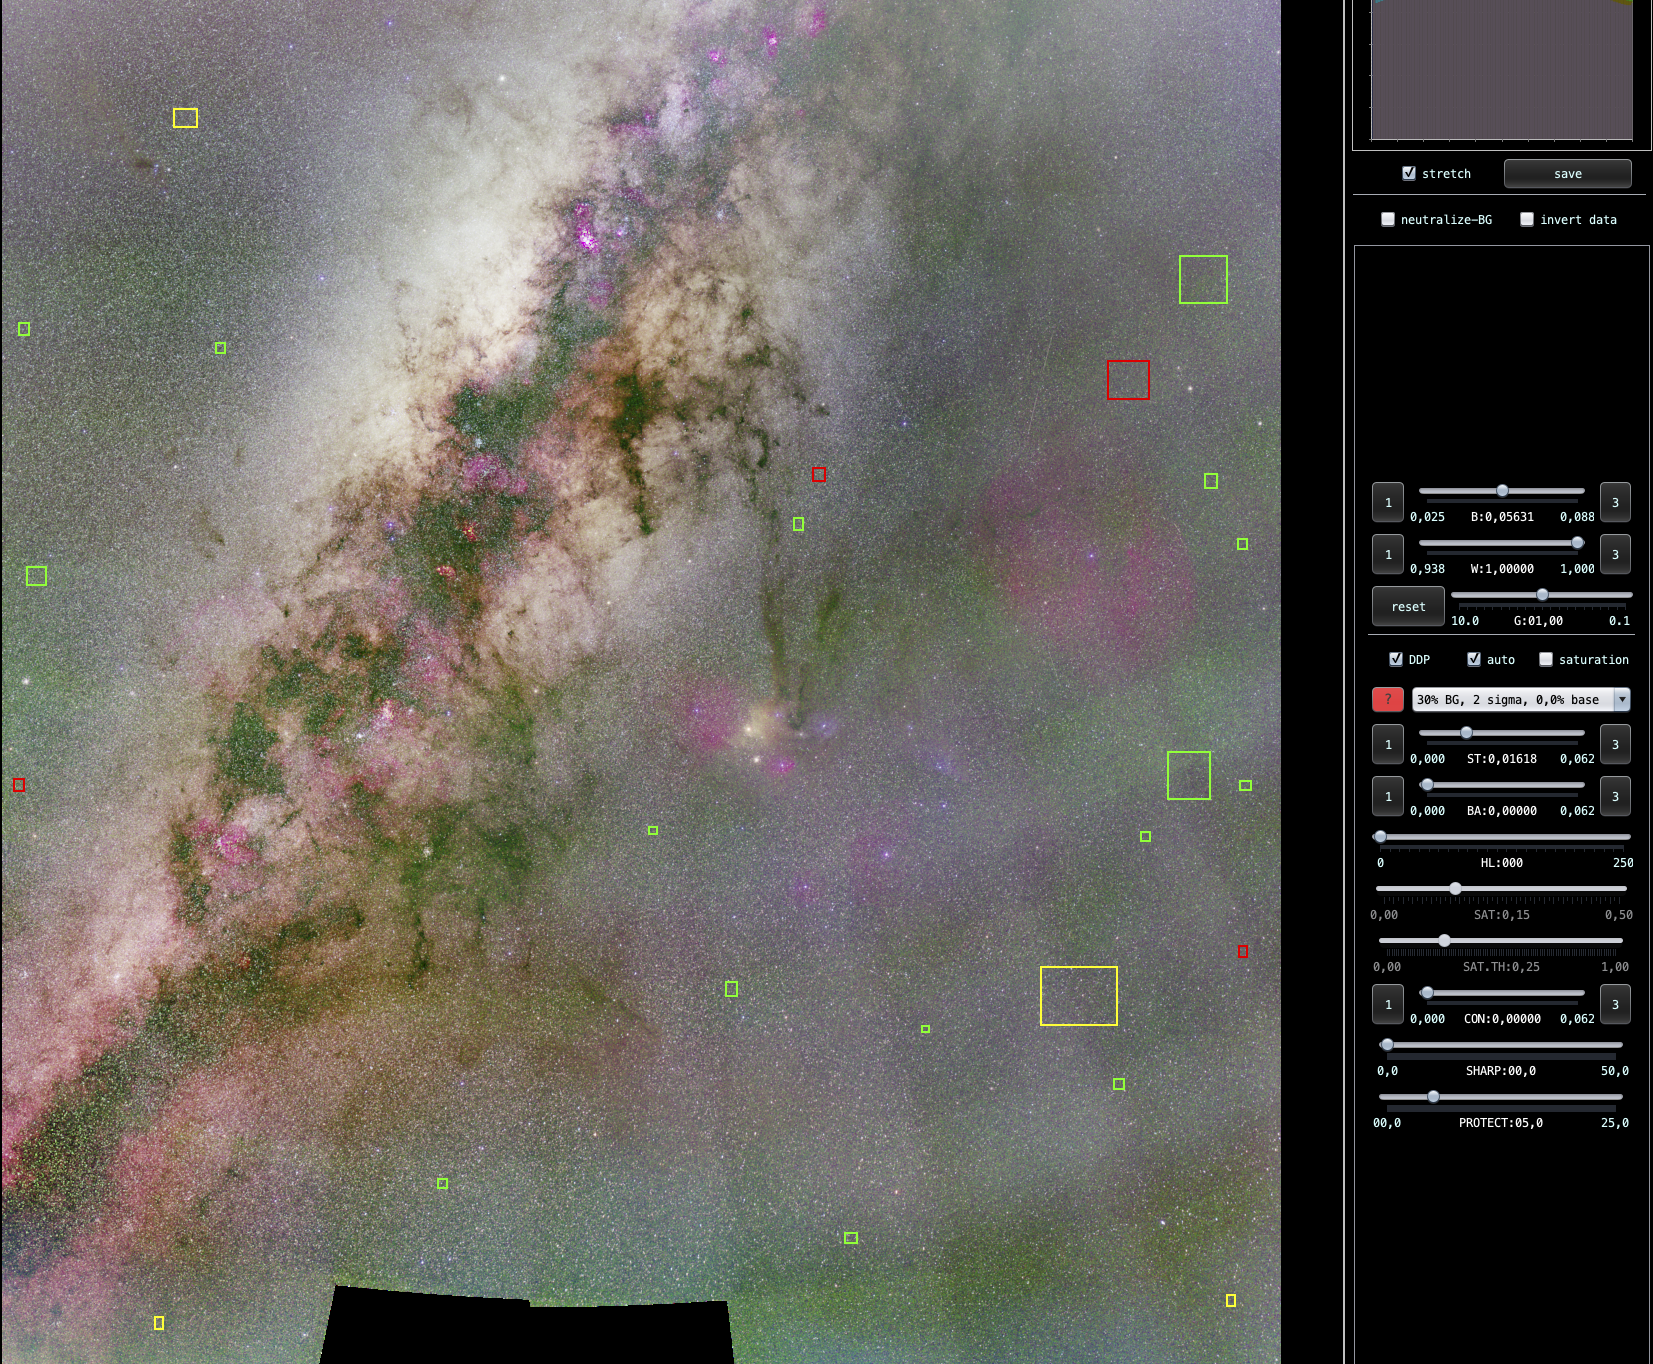Enable the neutralize-BG checkbox
The image size is (1653, 1364).
tap(1388, 219)
